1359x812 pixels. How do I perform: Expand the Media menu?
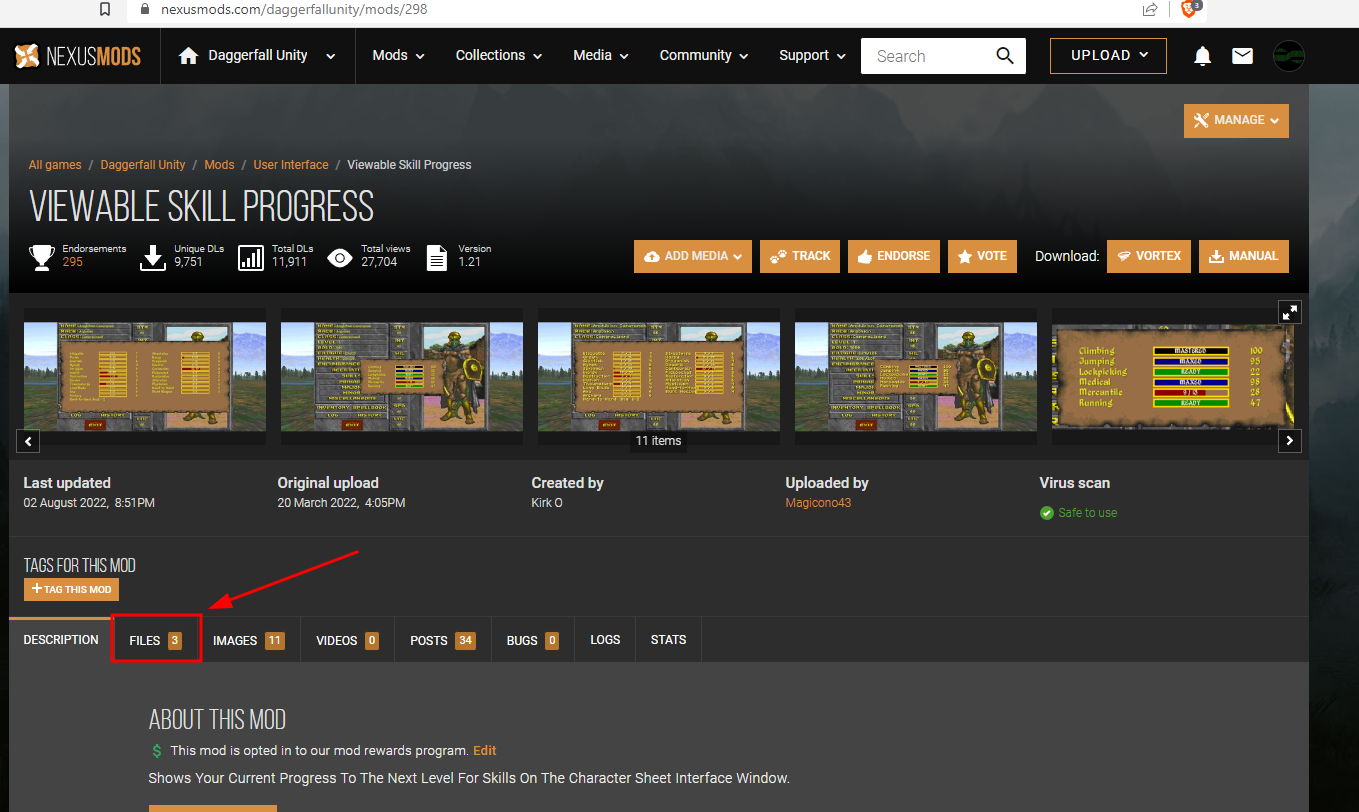pos(601,56)
